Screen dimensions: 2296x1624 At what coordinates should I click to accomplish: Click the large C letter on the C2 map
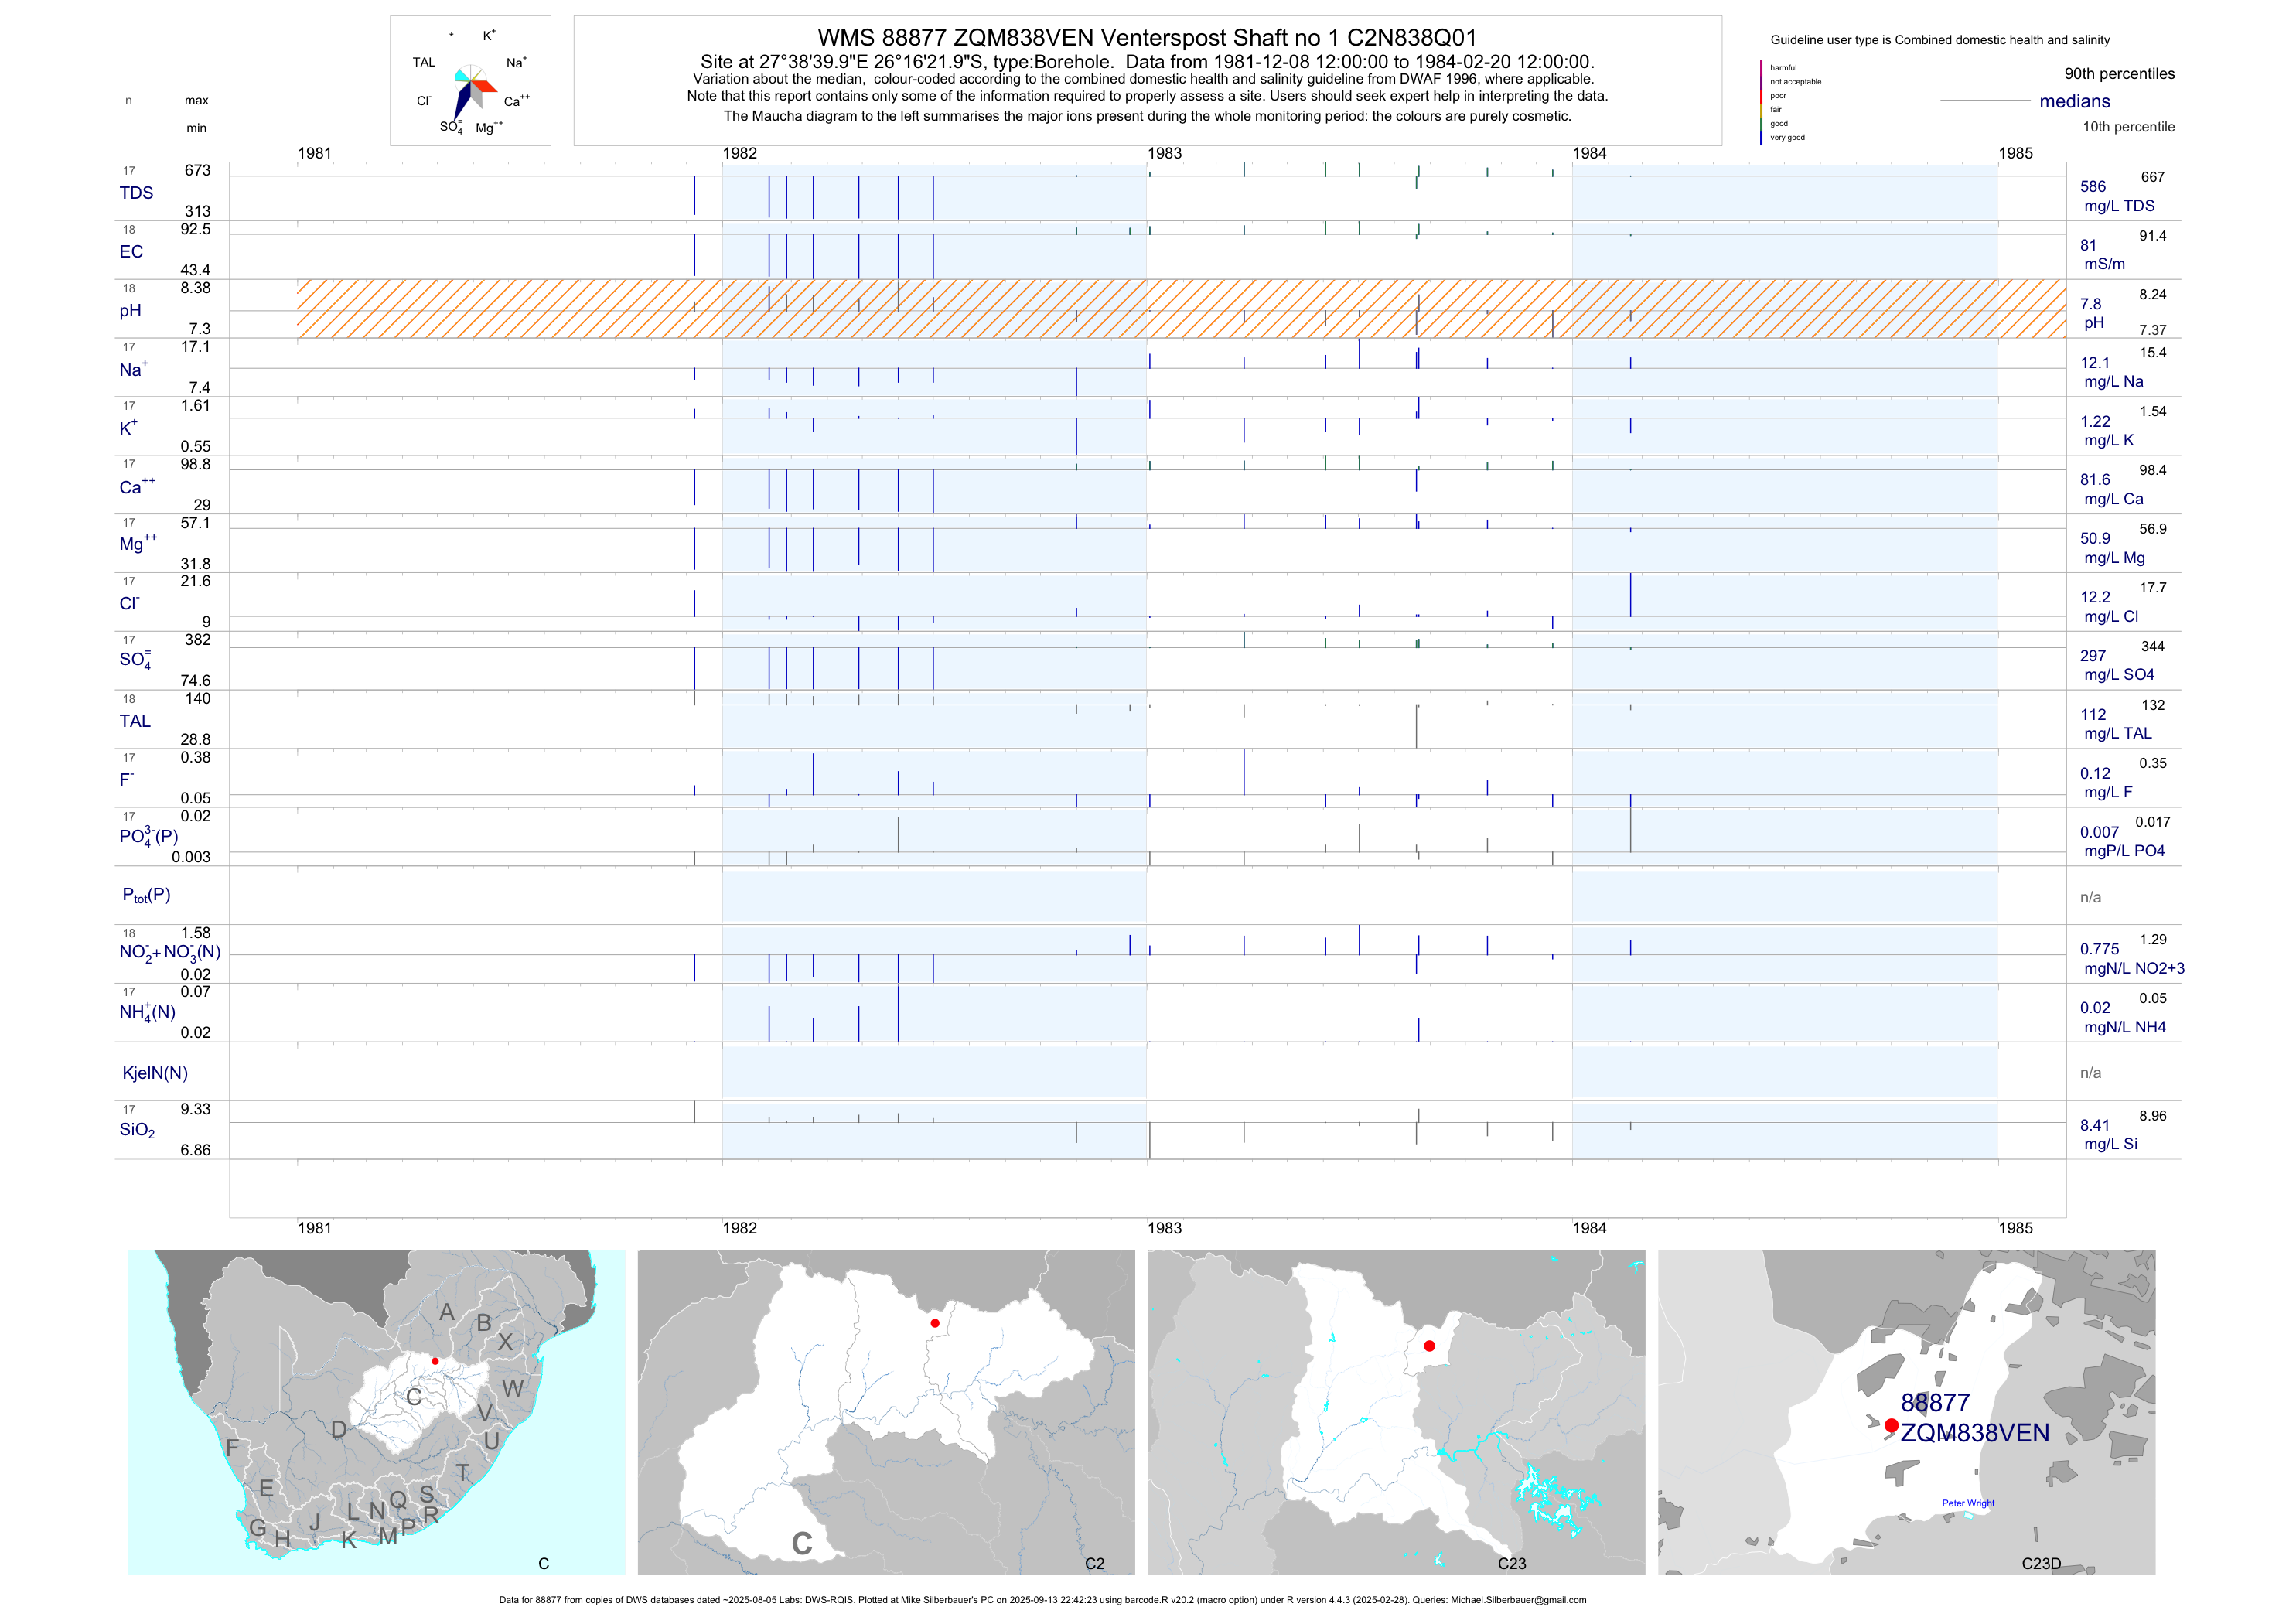801,1544
